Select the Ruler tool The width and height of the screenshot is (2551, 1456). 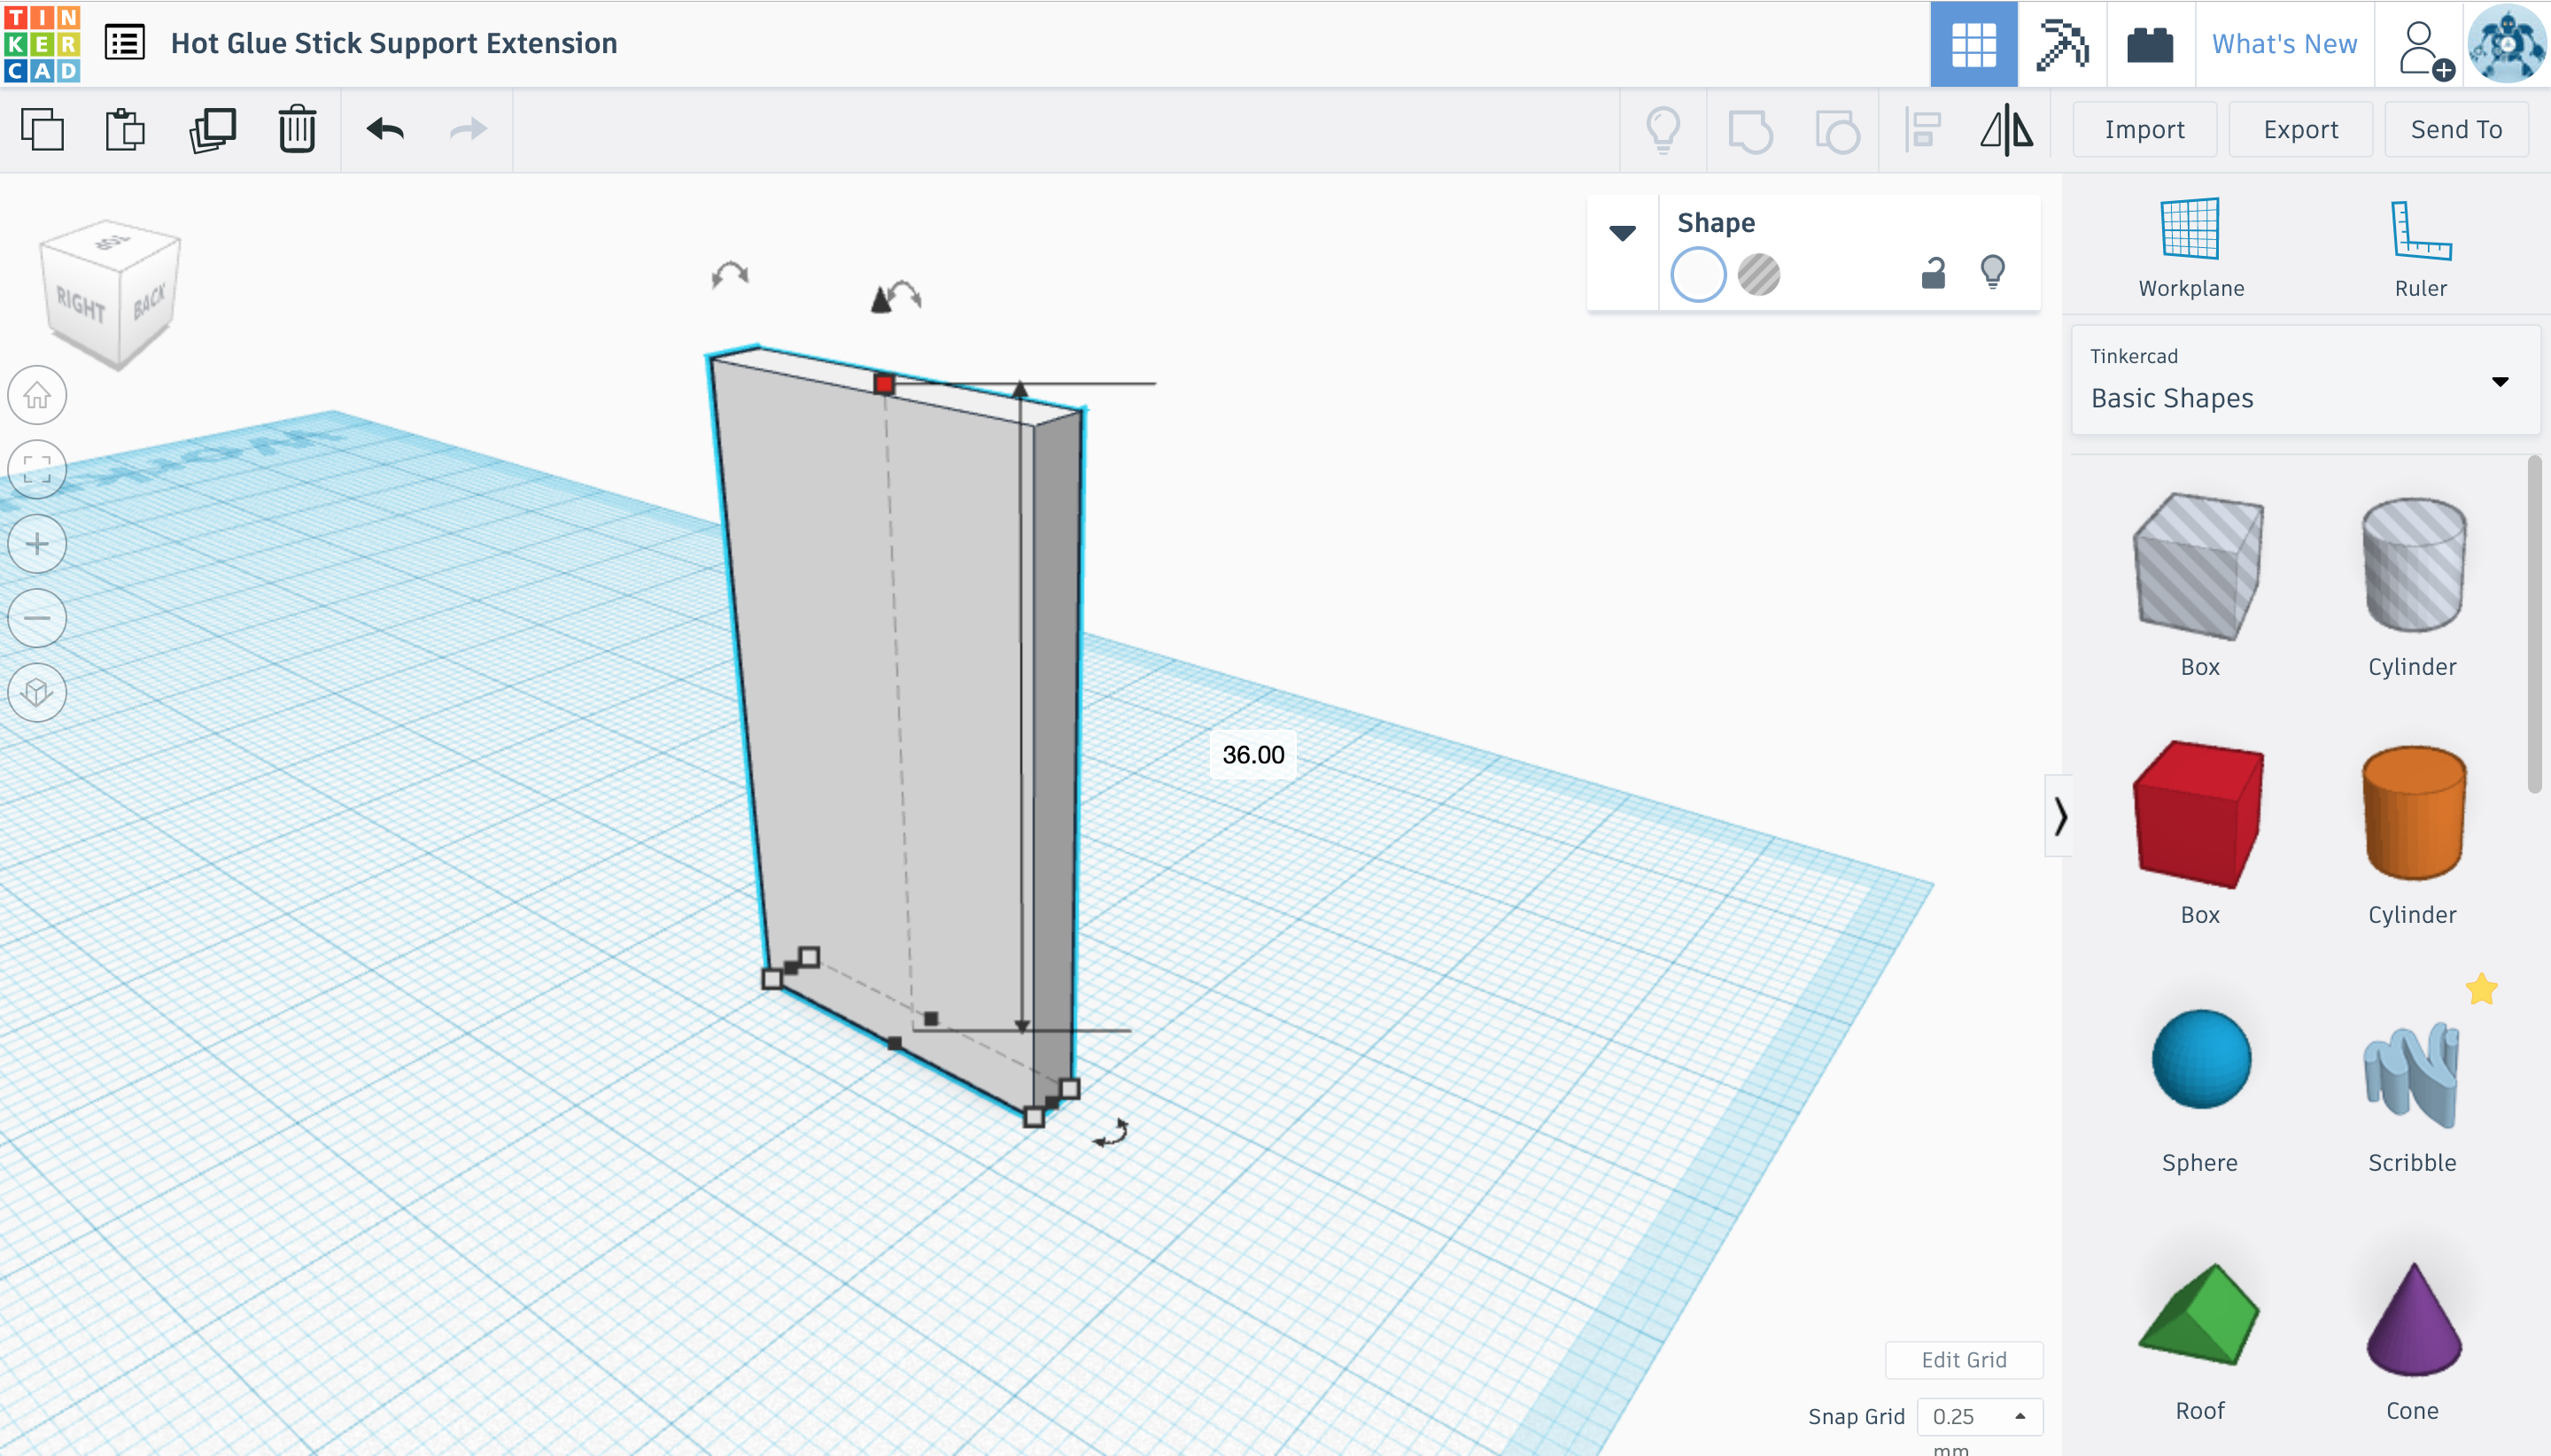coord(2420,247)
